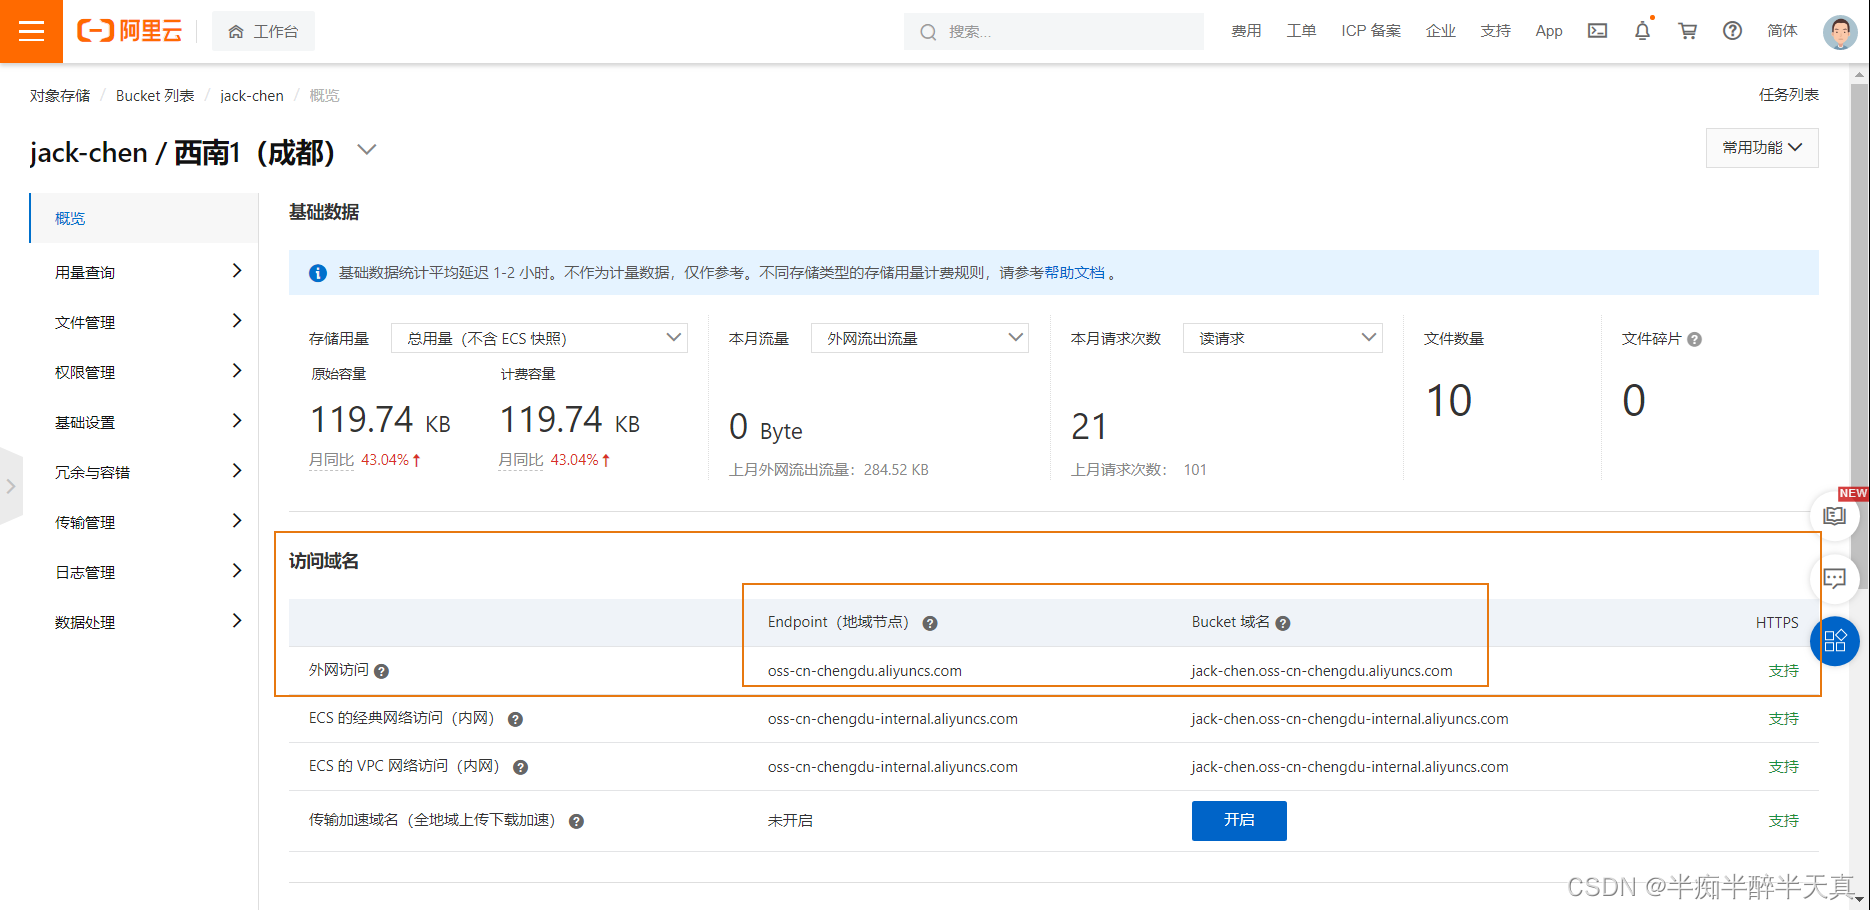1870x910 pixels.
Task: Open the notifications bell
Action: tap(1642, 31)
